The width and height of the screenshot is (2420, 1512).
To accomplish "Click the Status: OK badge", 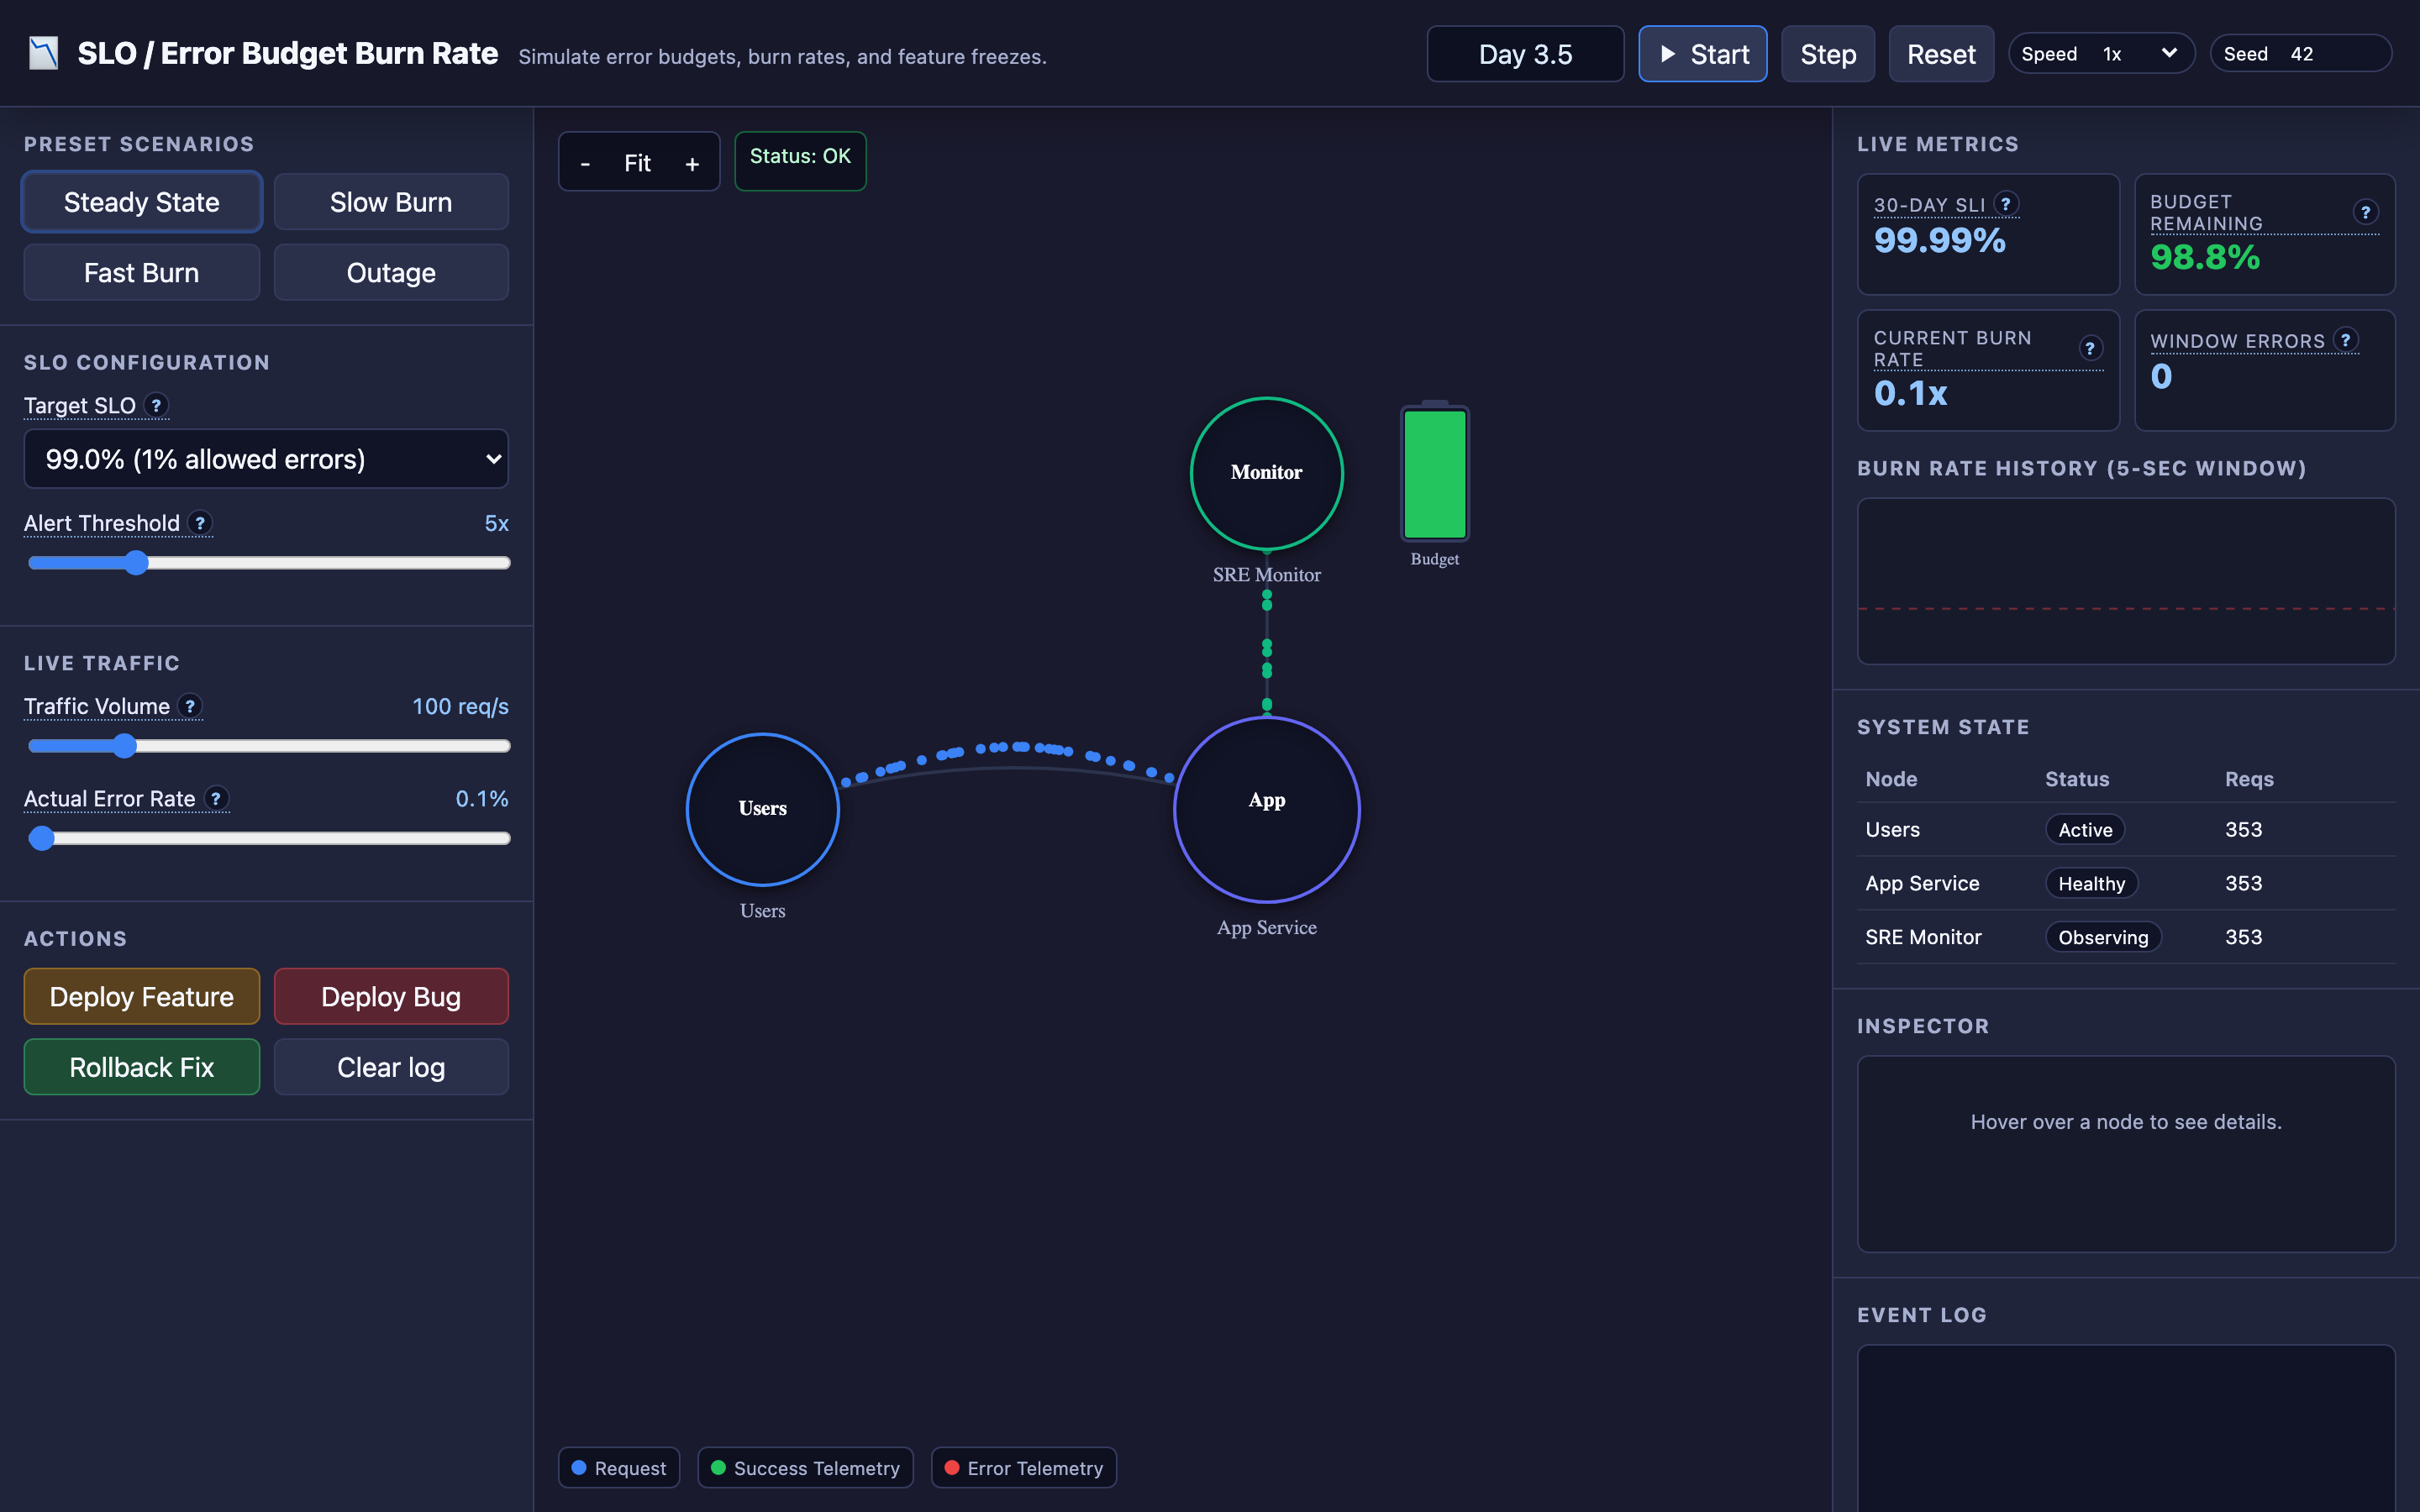I will pos(800,160).
